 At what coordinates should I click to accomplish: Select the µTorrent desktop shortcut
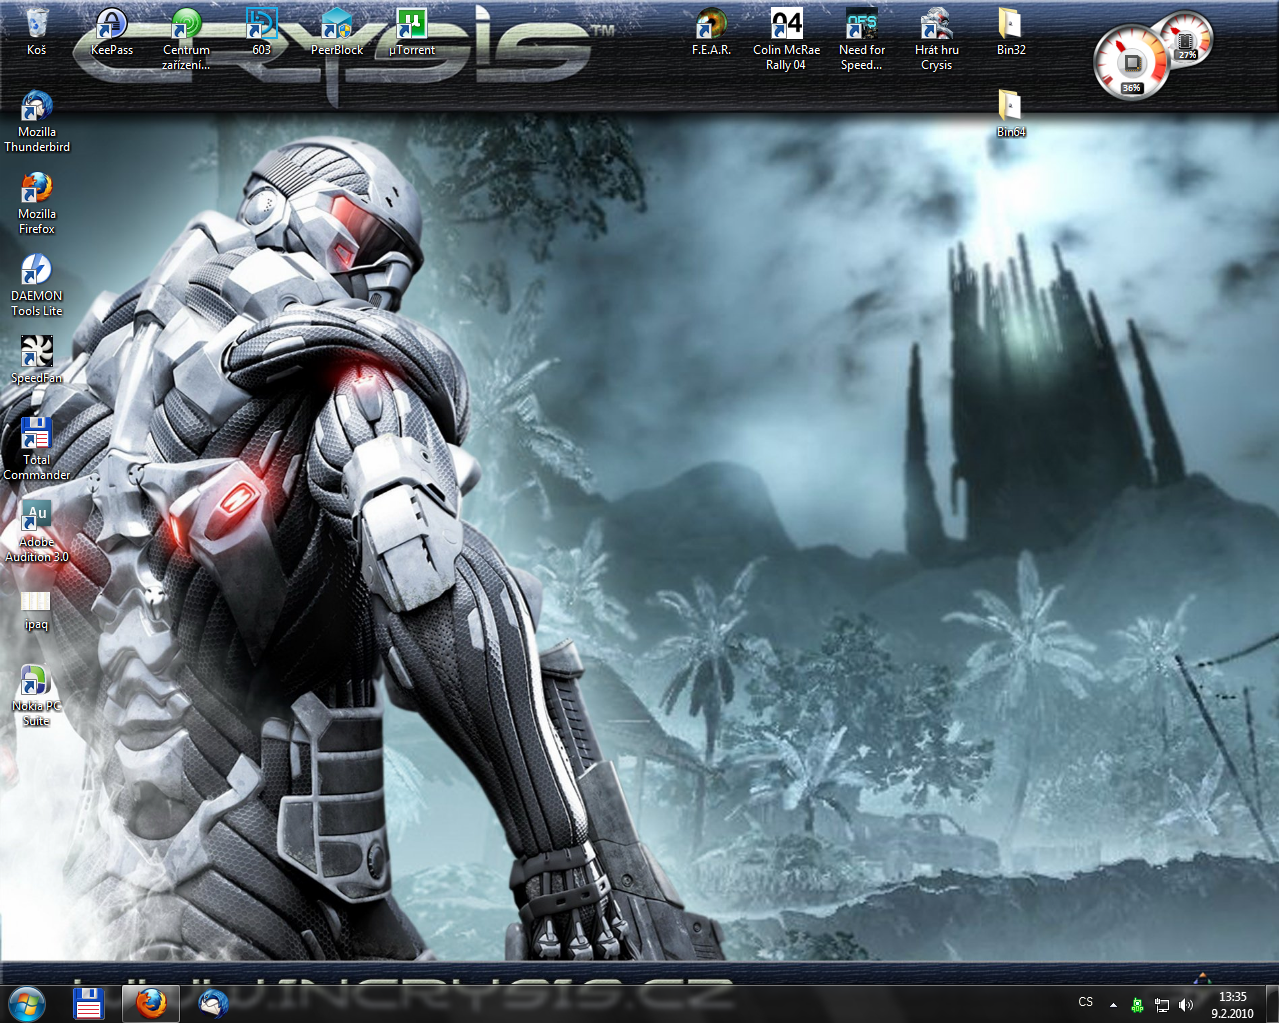coord(411,24)
